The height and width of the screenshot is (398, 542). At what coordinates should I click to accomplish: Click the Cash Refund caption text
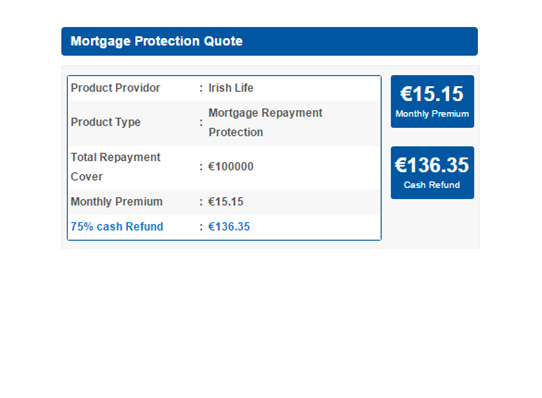tap(432, 185)
